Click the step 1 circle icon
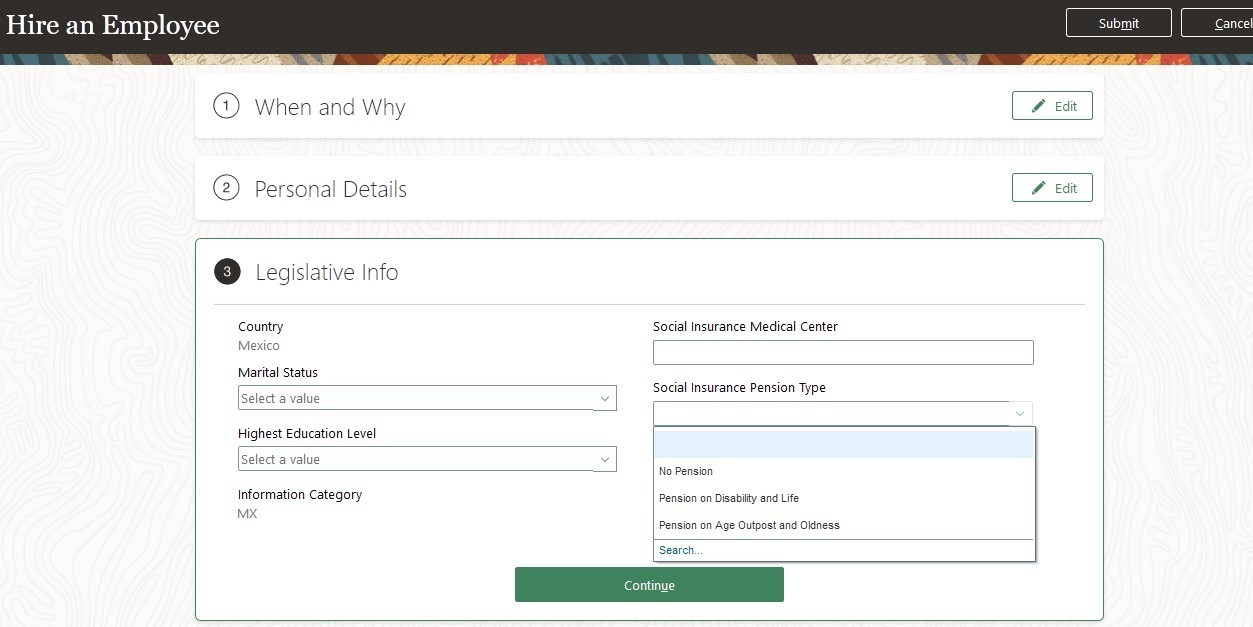 coord(226,106)
